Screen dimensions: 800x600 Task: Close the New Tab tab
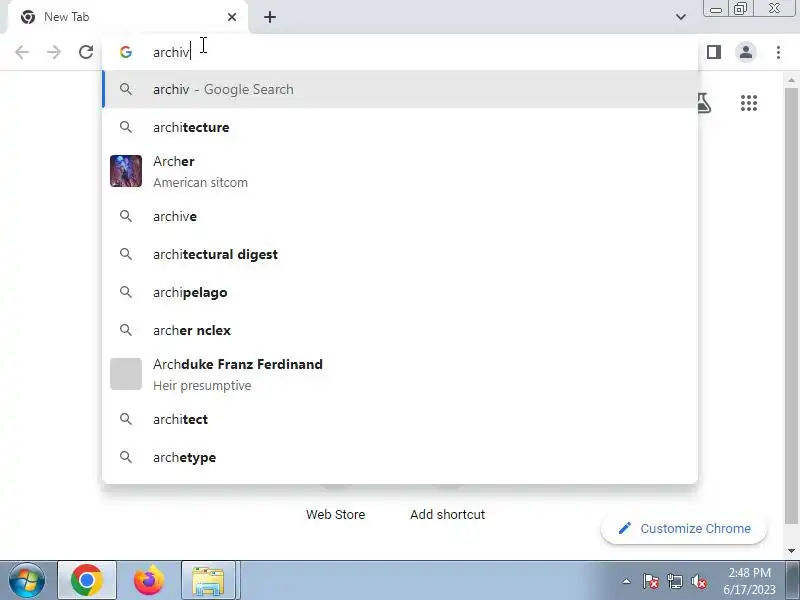point(232,17)
